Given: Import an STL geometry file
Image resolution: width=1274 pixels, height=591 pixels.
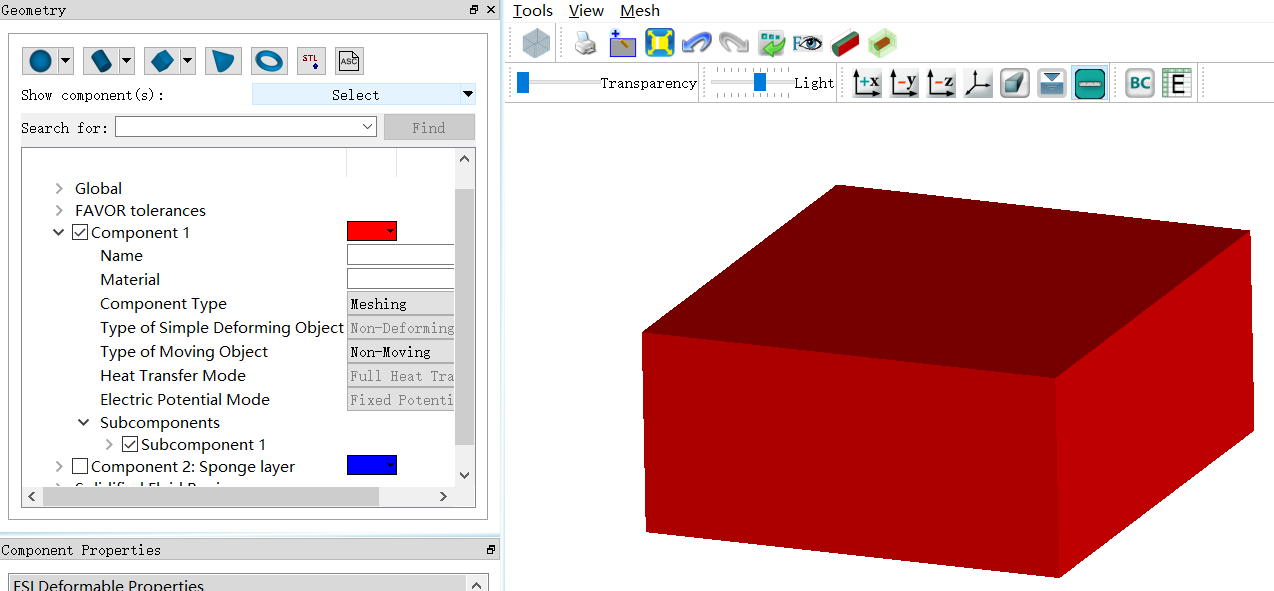Looking at the screenshot, I should (311, 61).
